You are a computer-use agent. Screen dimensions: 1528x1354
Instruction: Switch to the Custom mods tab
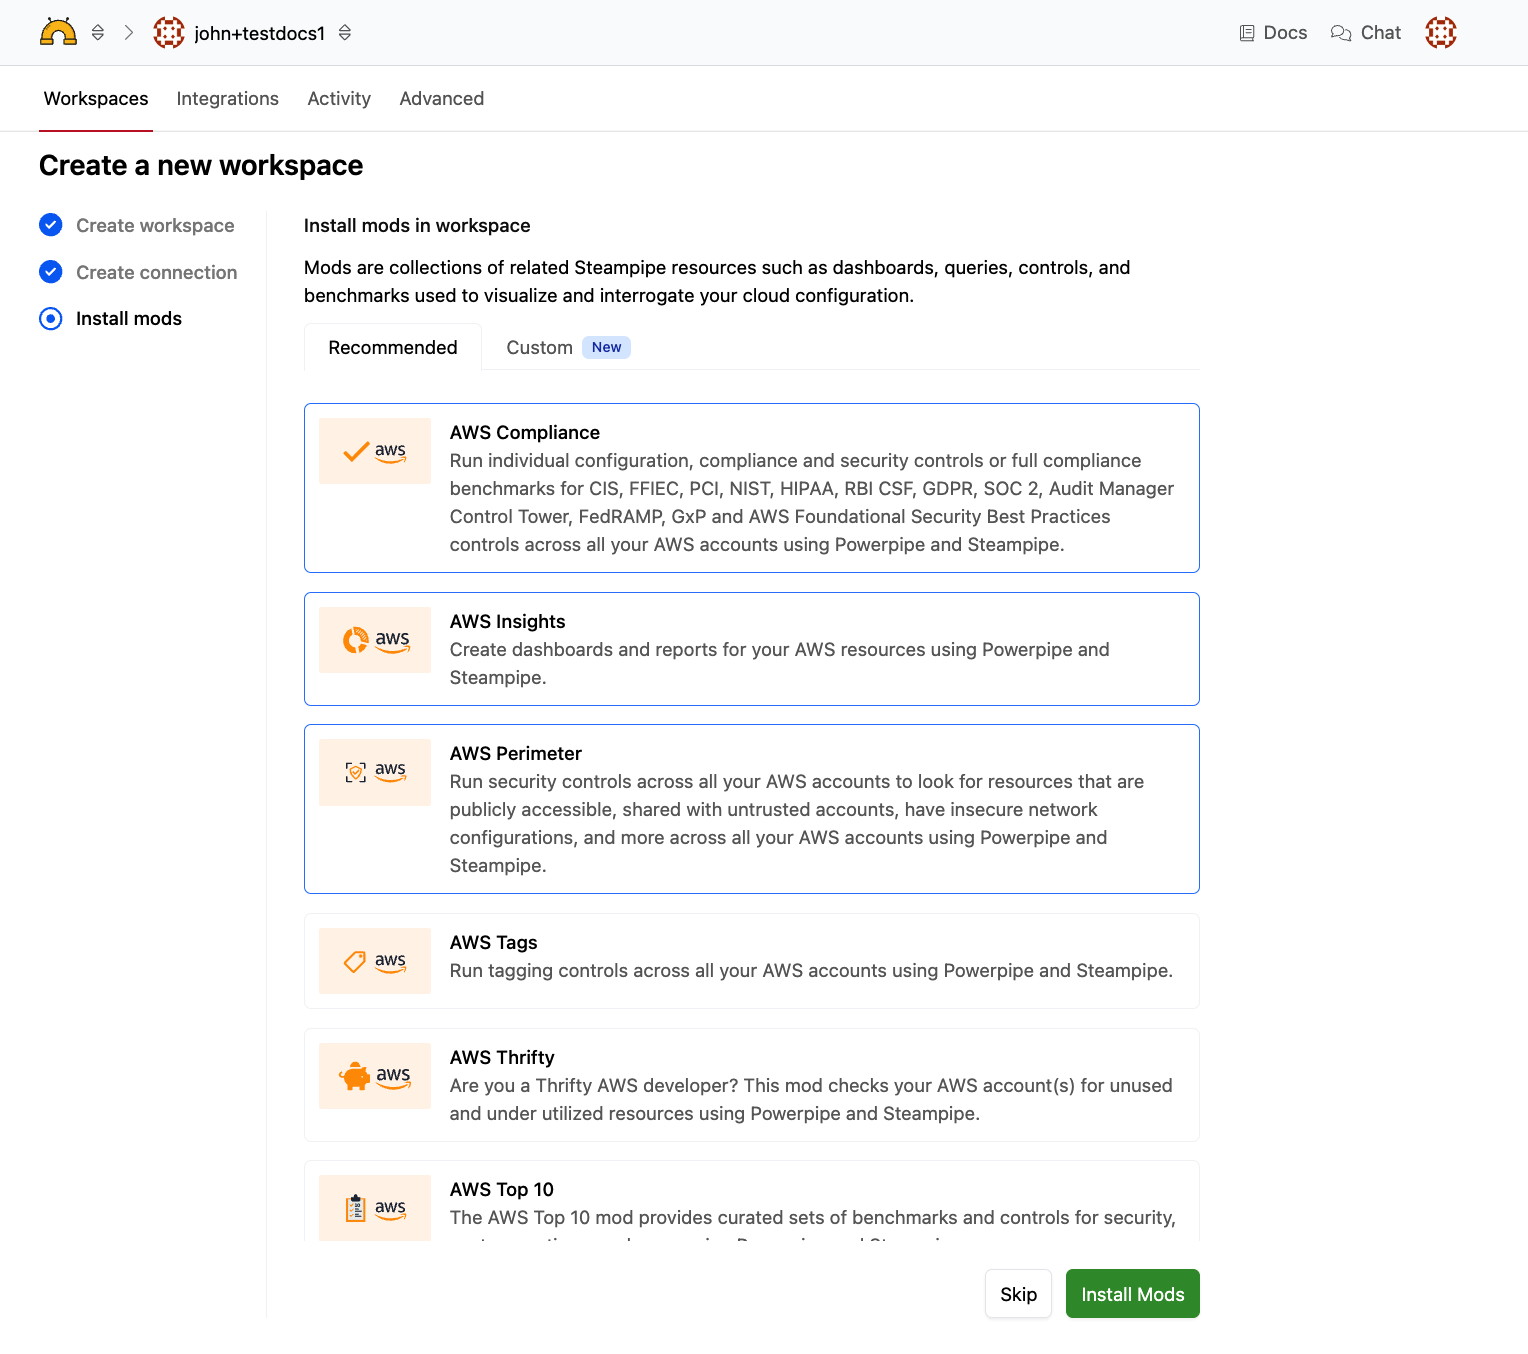point(540,348)
